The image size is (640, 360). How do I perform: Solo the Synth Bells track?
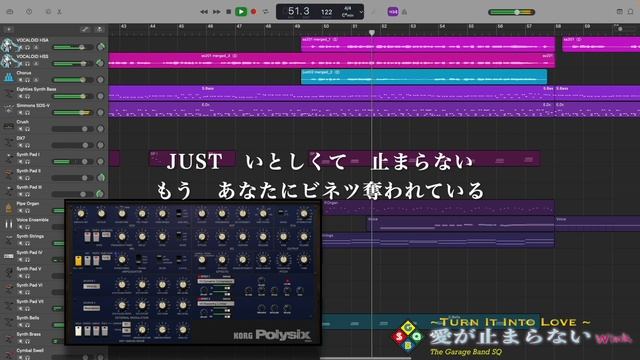point(27,325)
